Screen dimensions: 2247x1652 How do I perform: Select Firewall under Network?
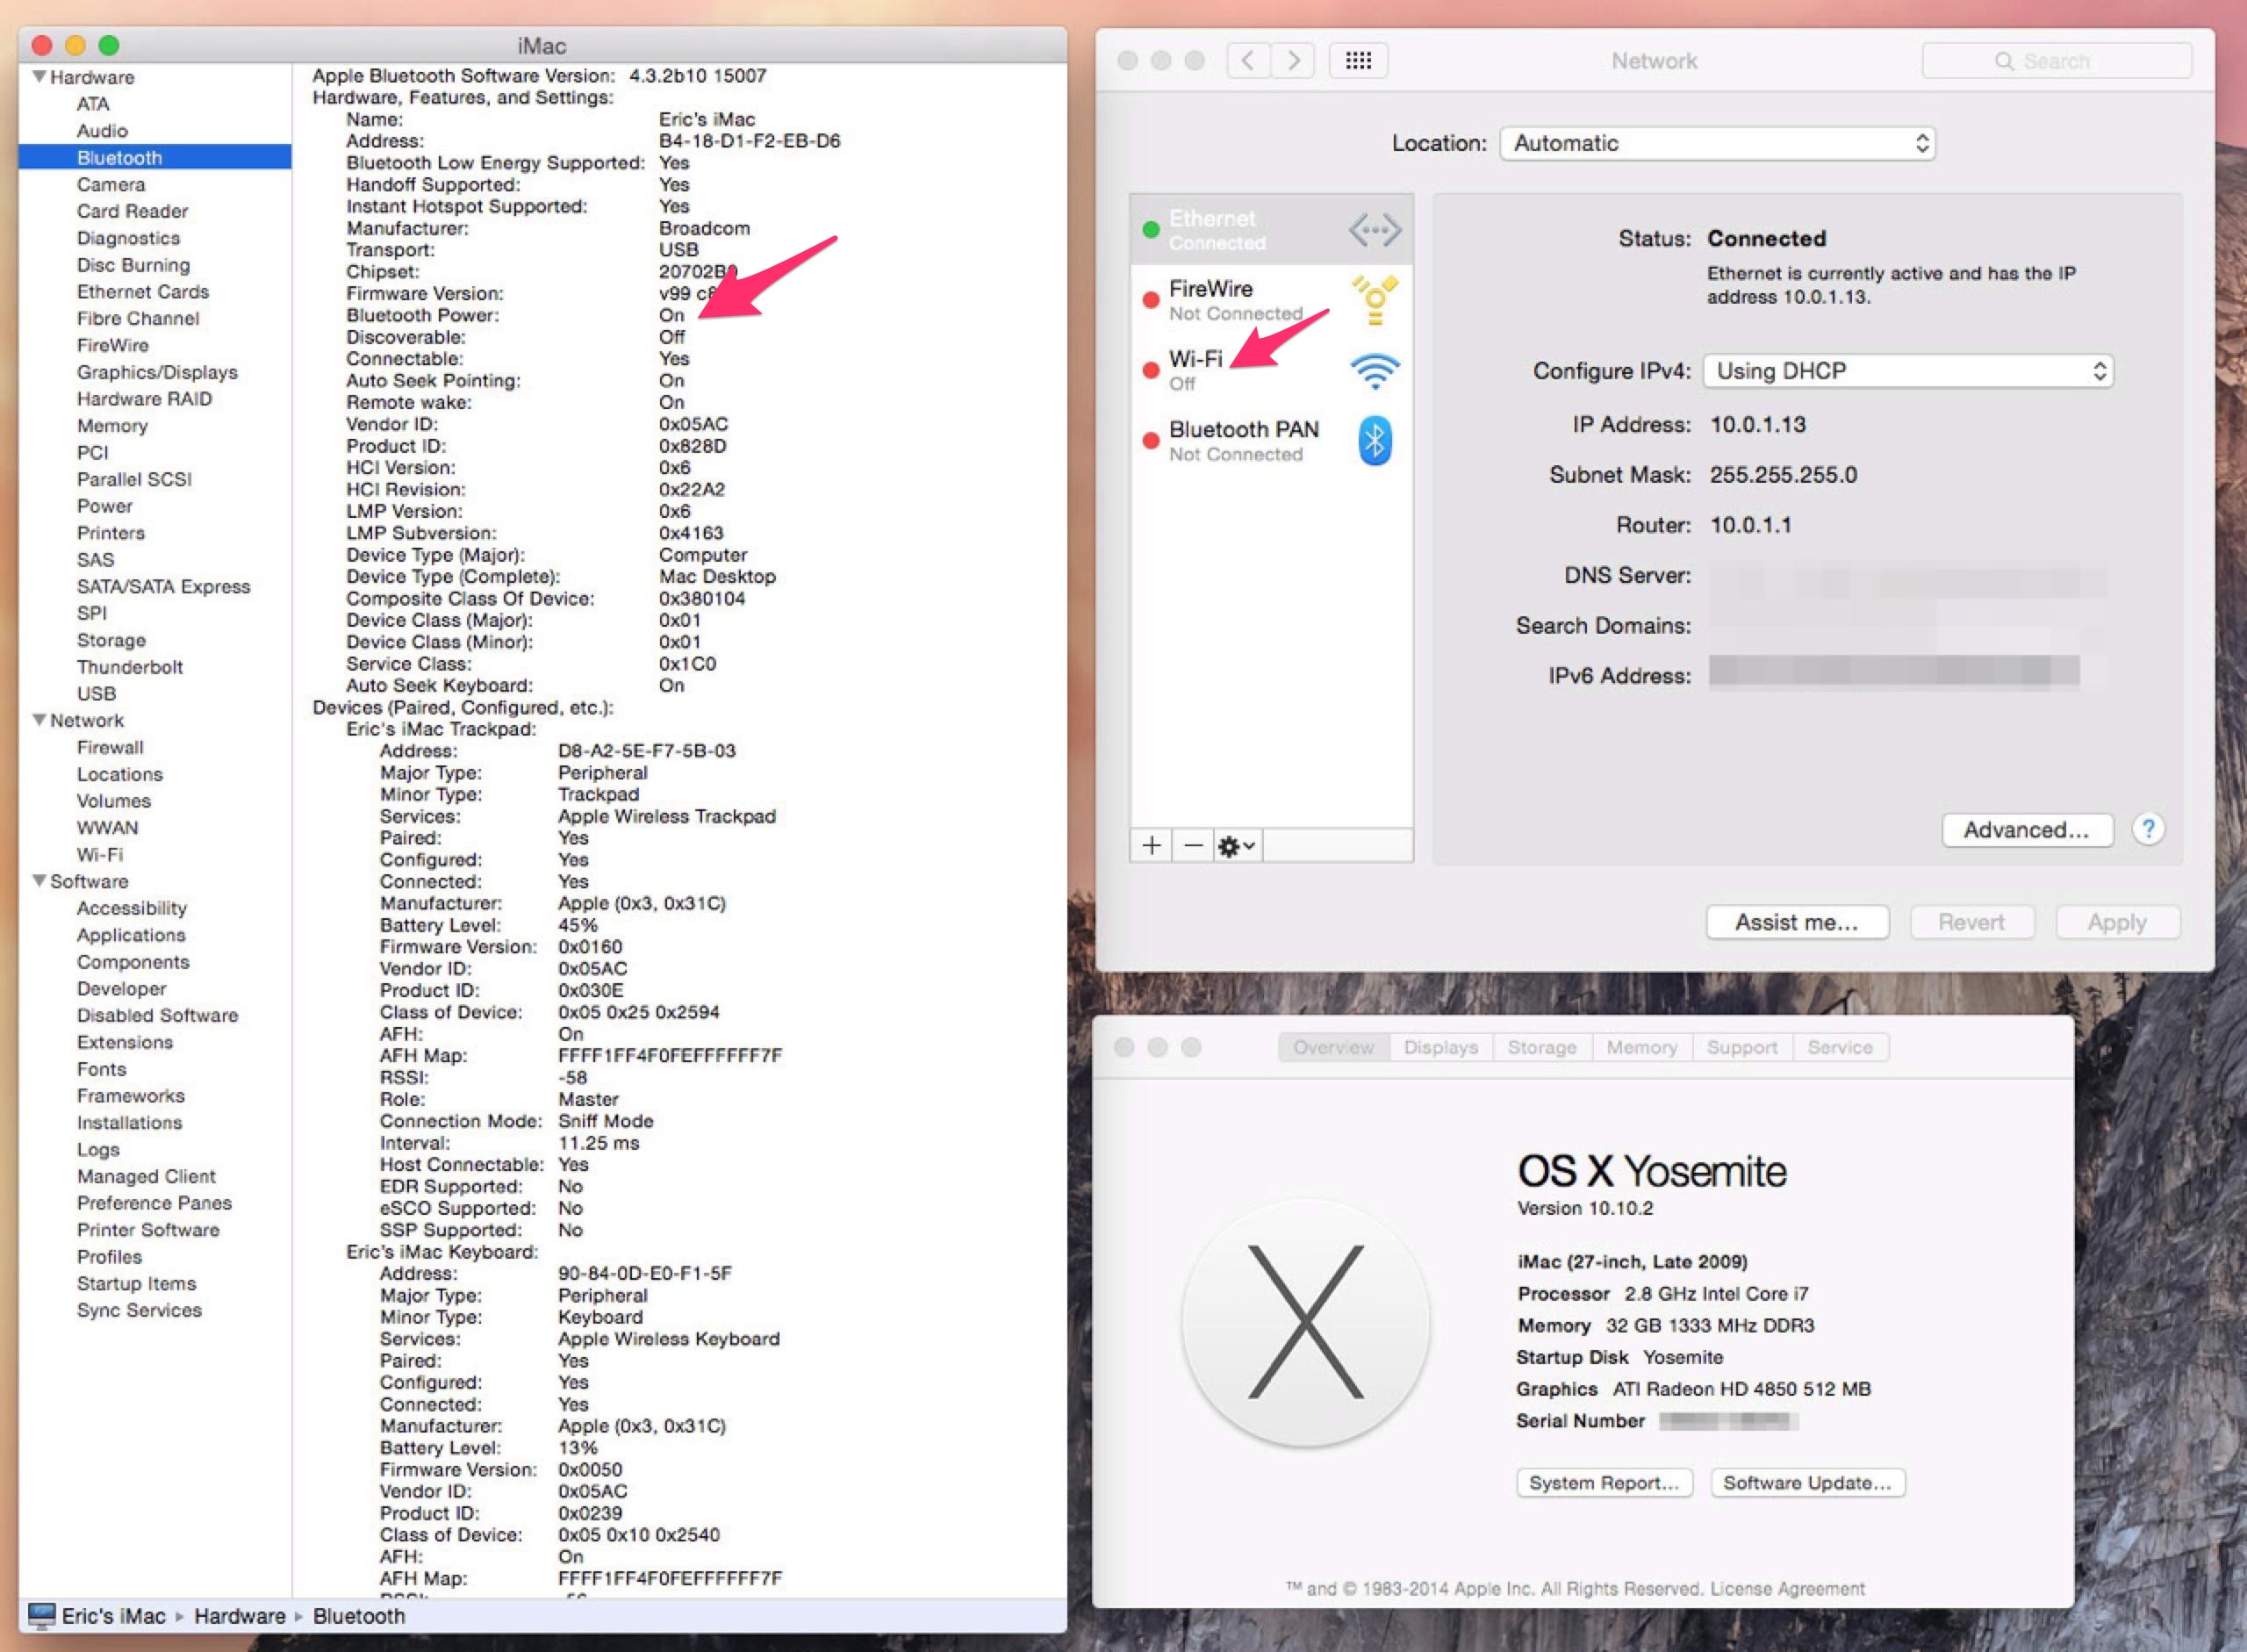pos(110,747)
